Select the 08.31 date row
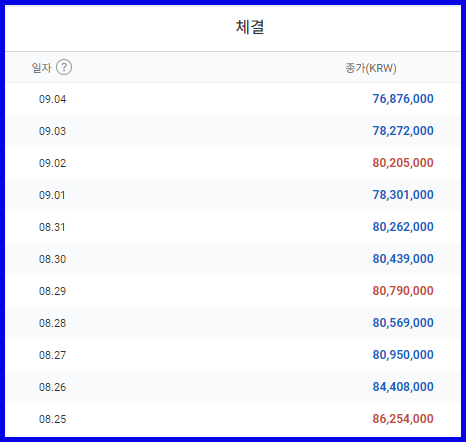The image size is (466, 442). coord(233,227)
